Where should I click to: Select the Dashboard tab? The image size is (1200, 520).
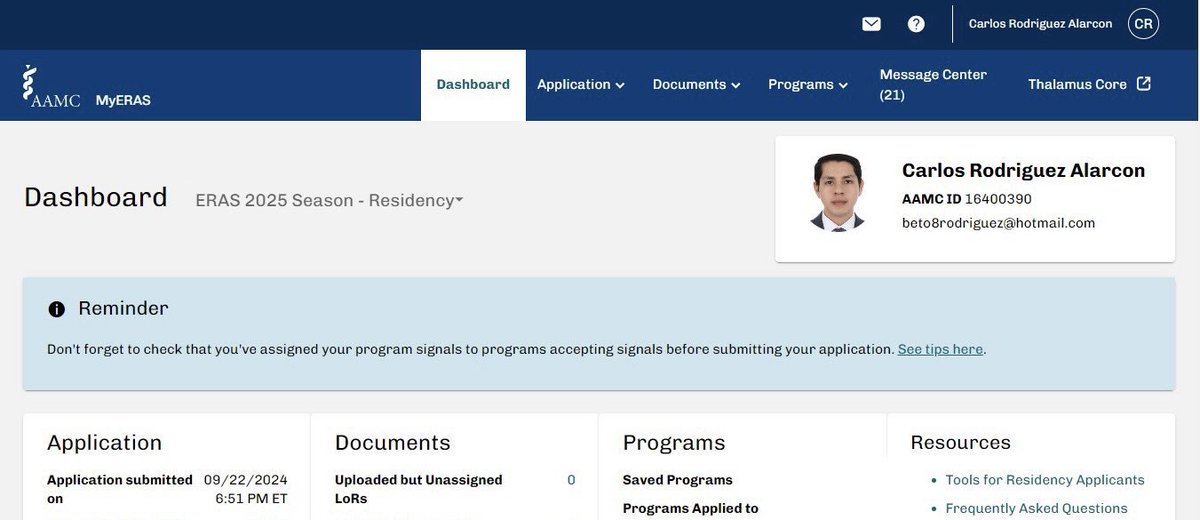pos(473,85)
